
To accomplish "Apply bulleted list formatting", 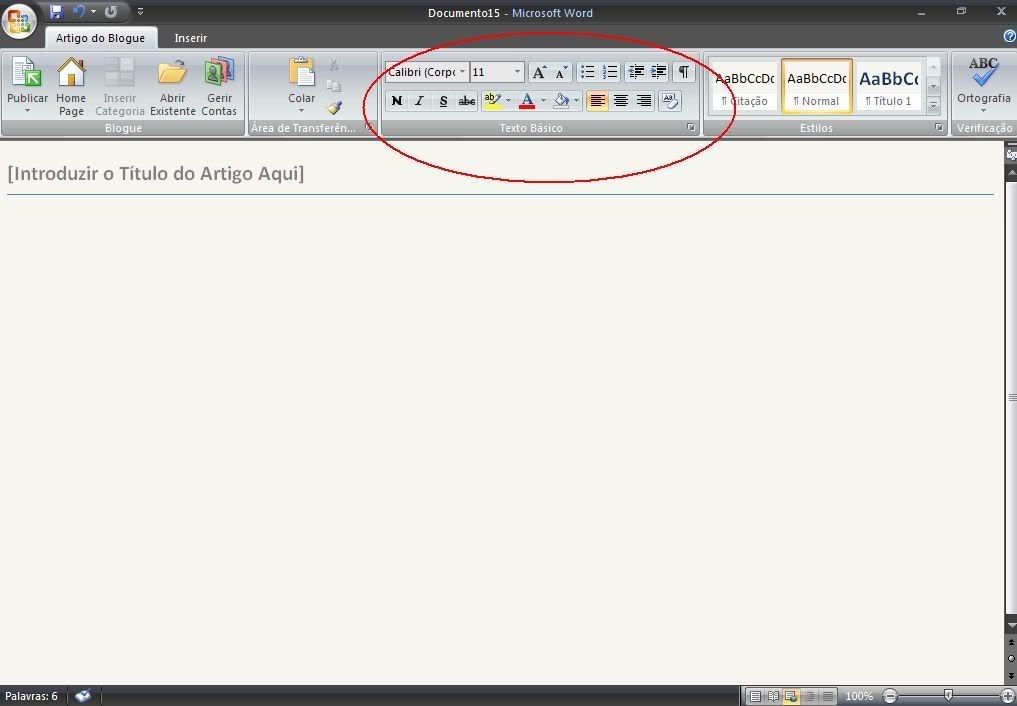I will pos(588,72).
